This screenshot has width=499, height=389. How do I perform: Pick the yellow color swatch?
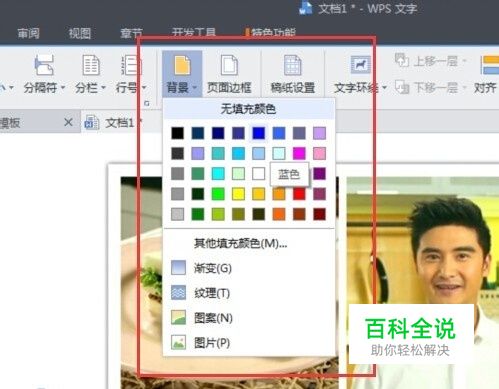238,194
